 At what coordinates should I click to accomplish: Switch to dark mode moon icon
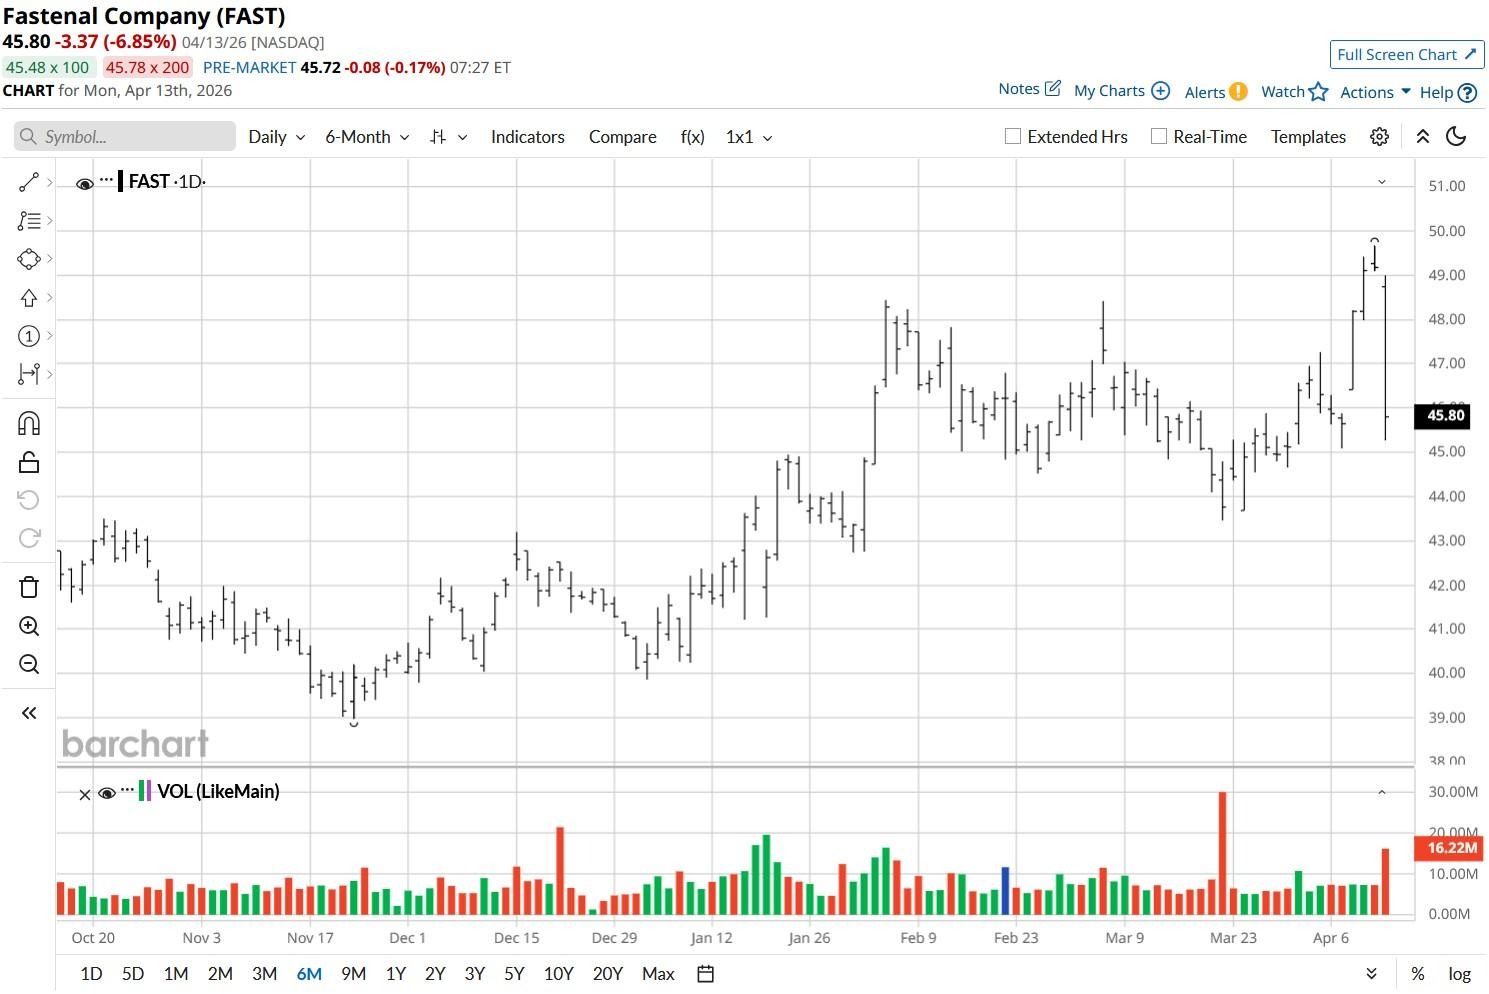pyautogui.click(x=1456, y=137)
